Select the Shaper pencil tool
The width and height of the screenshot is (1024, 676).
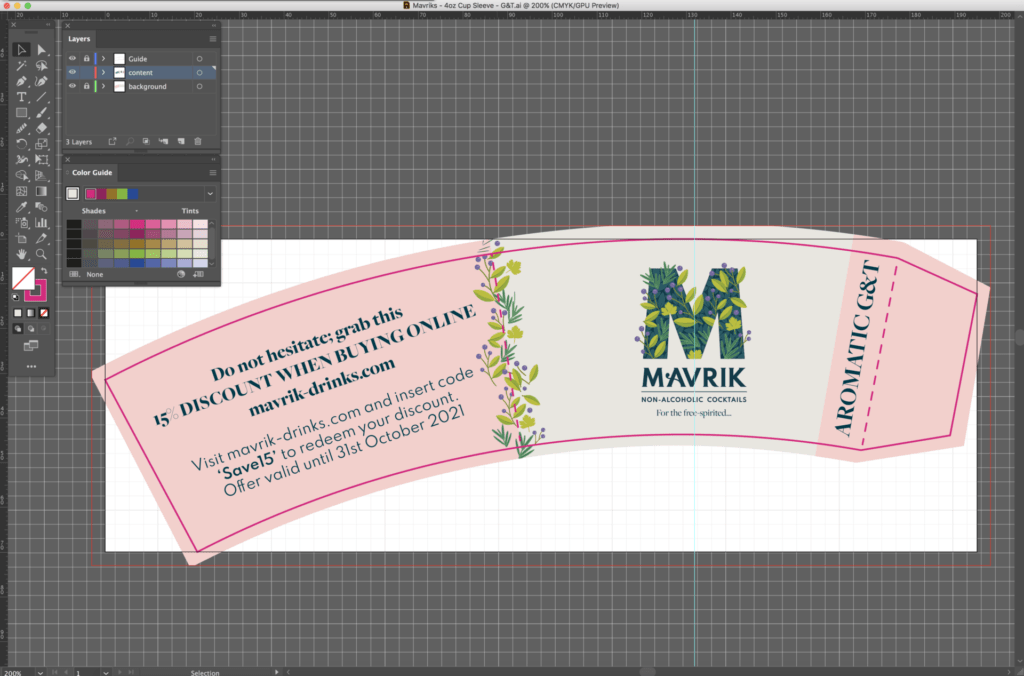click(21, 128)
